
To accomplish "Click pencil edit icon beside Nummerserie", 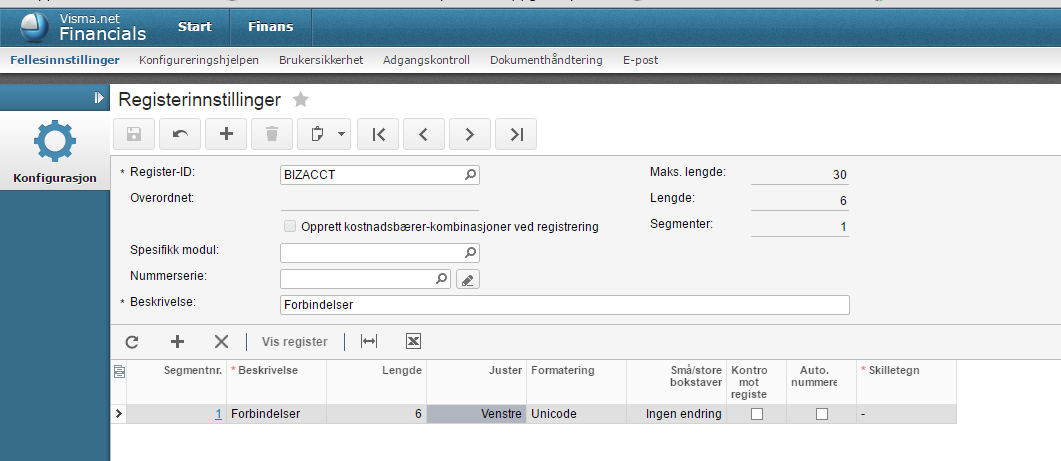I will 468,279.
